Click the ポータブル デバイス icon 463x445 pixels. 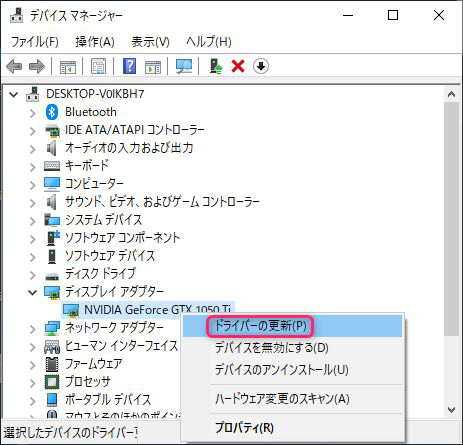click(52, 400)
